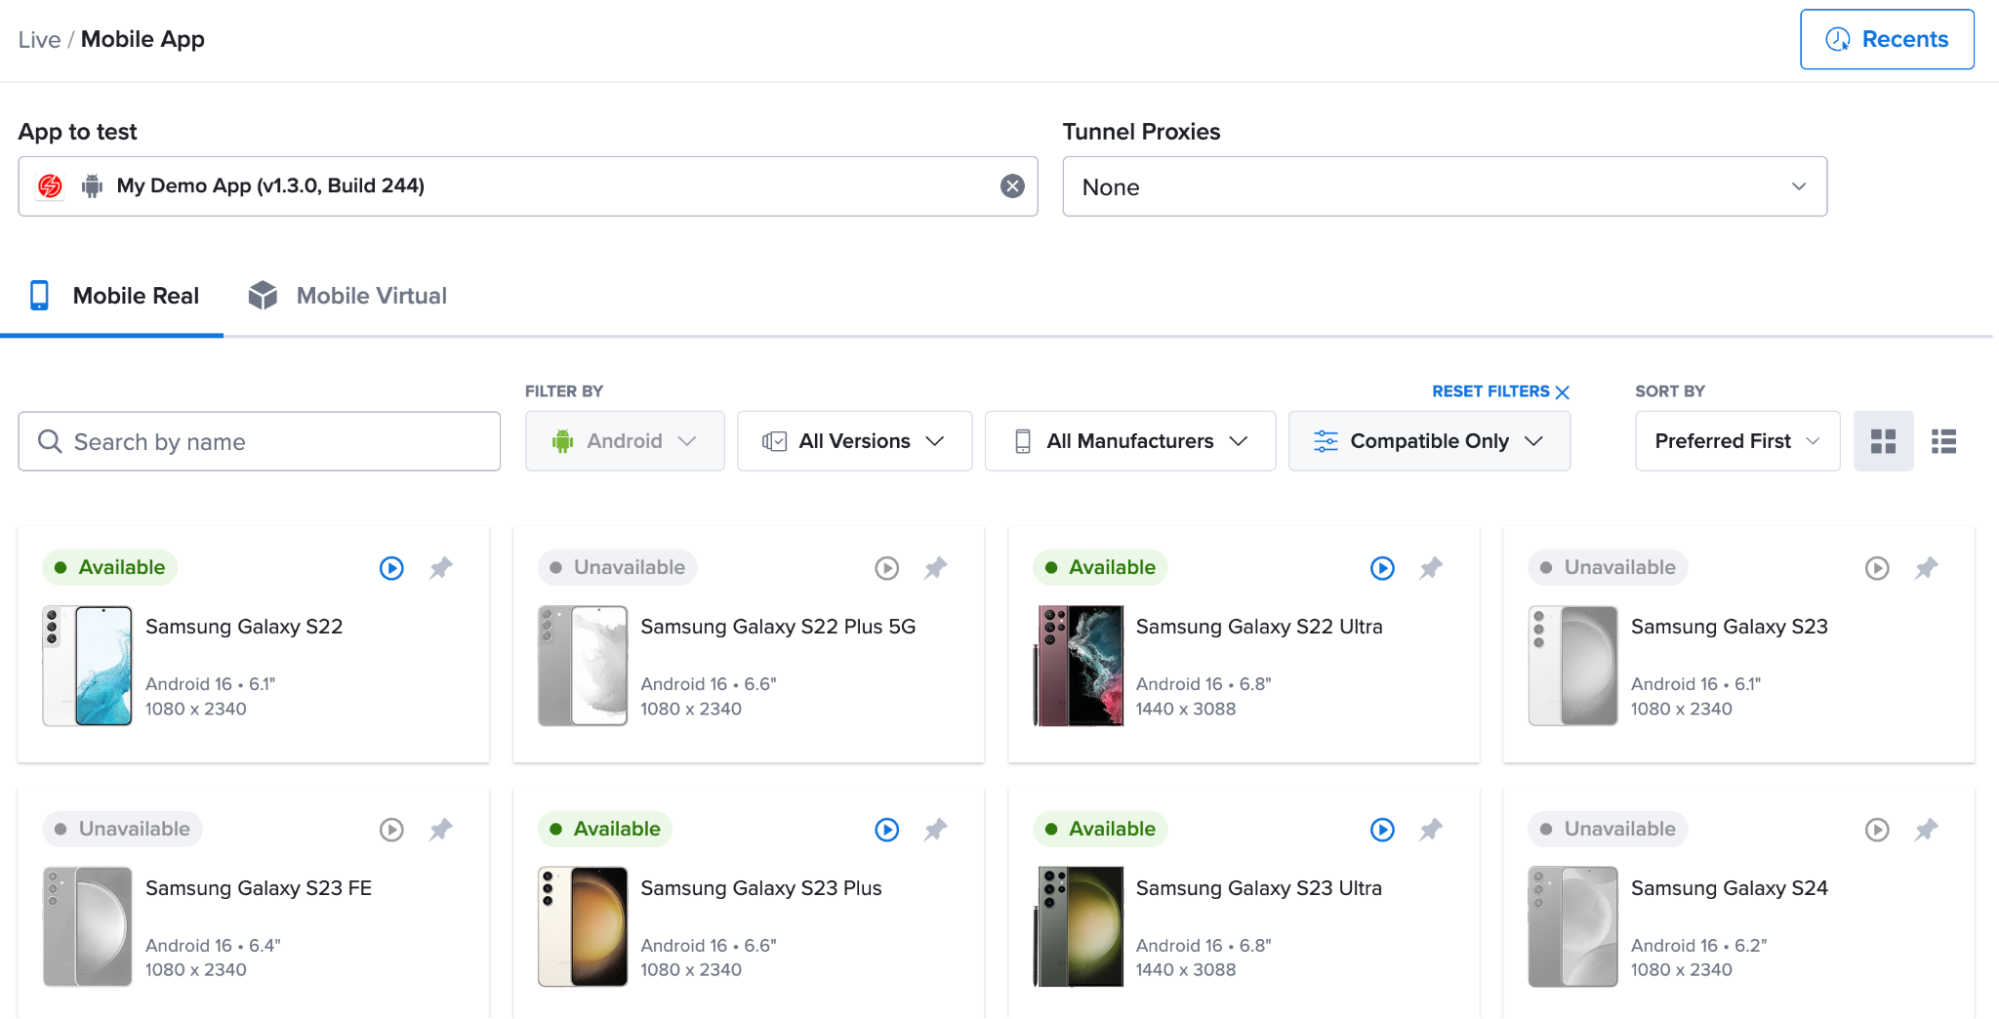The height and width of the screenshot is (1019, 1999).
Task: Clear the selected My Demo App
Action: point(1012,186)
